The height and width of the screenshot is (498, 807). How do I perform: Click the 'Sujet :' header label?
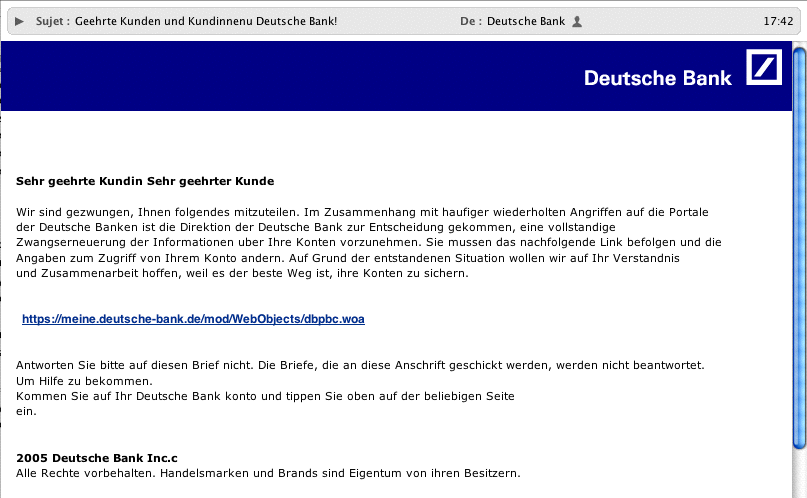point(52,20)
